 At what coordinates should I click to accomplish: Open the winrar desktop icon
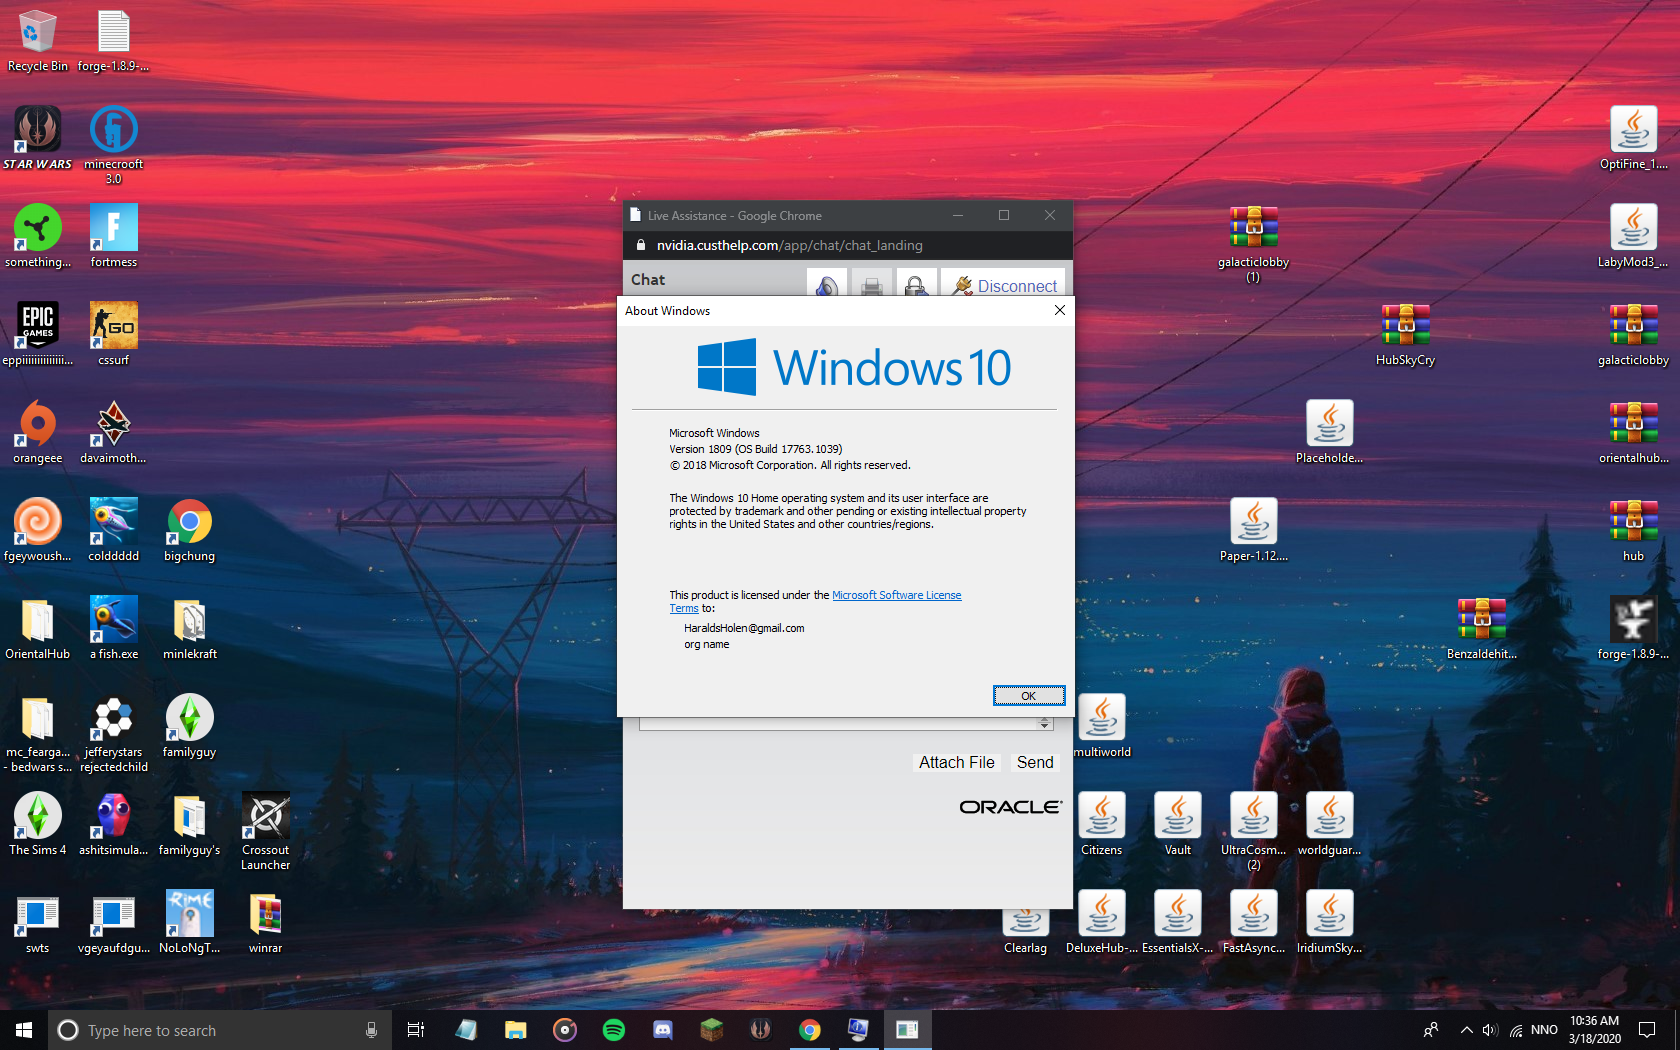click(x=265, y=922)
